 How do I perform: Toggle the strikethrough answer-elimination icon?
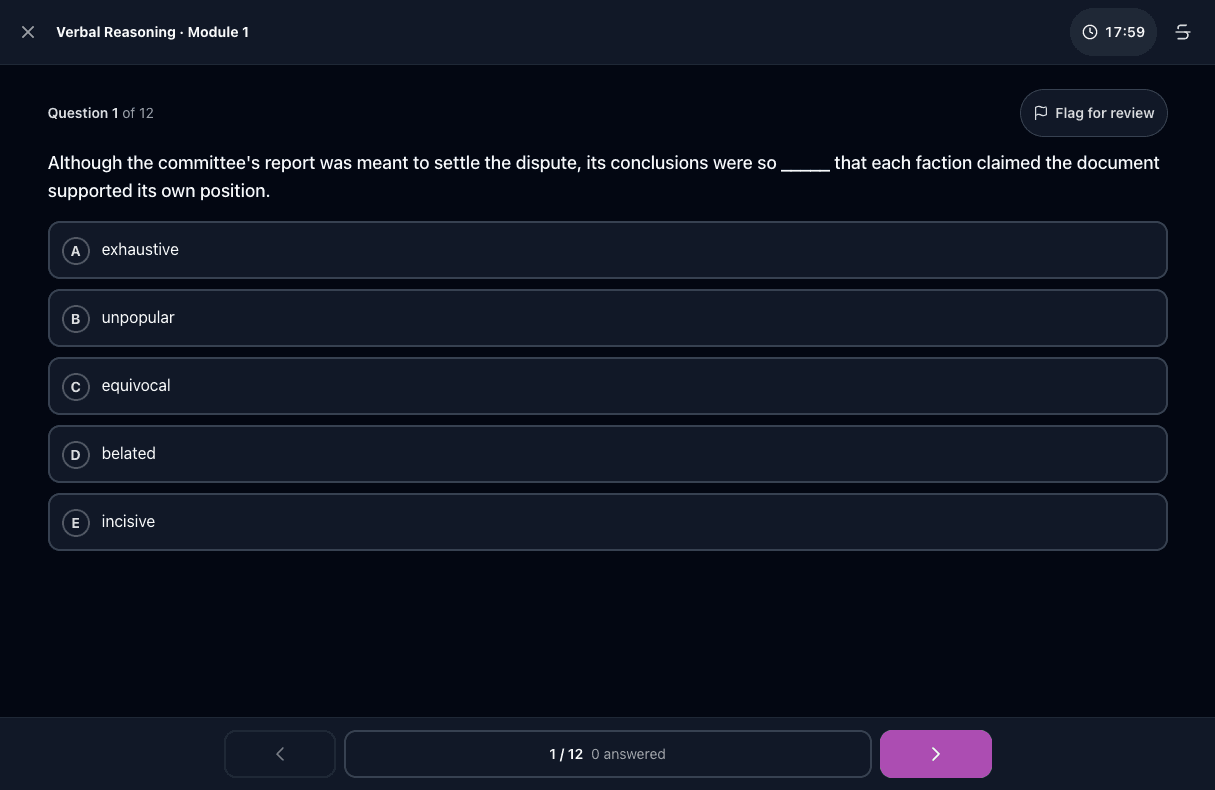(1183, 32)
